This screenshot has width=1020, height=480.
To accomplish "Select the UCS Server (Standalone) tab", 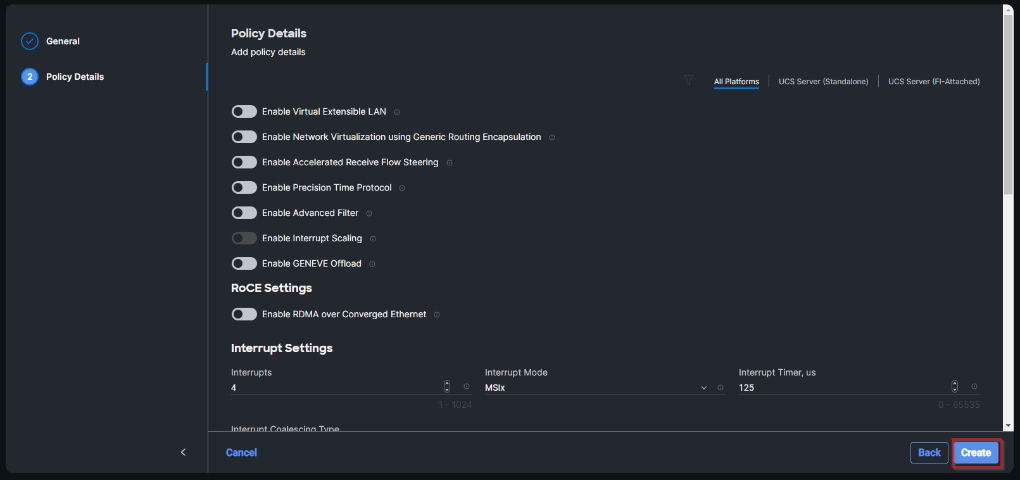I will click(823, 81).
